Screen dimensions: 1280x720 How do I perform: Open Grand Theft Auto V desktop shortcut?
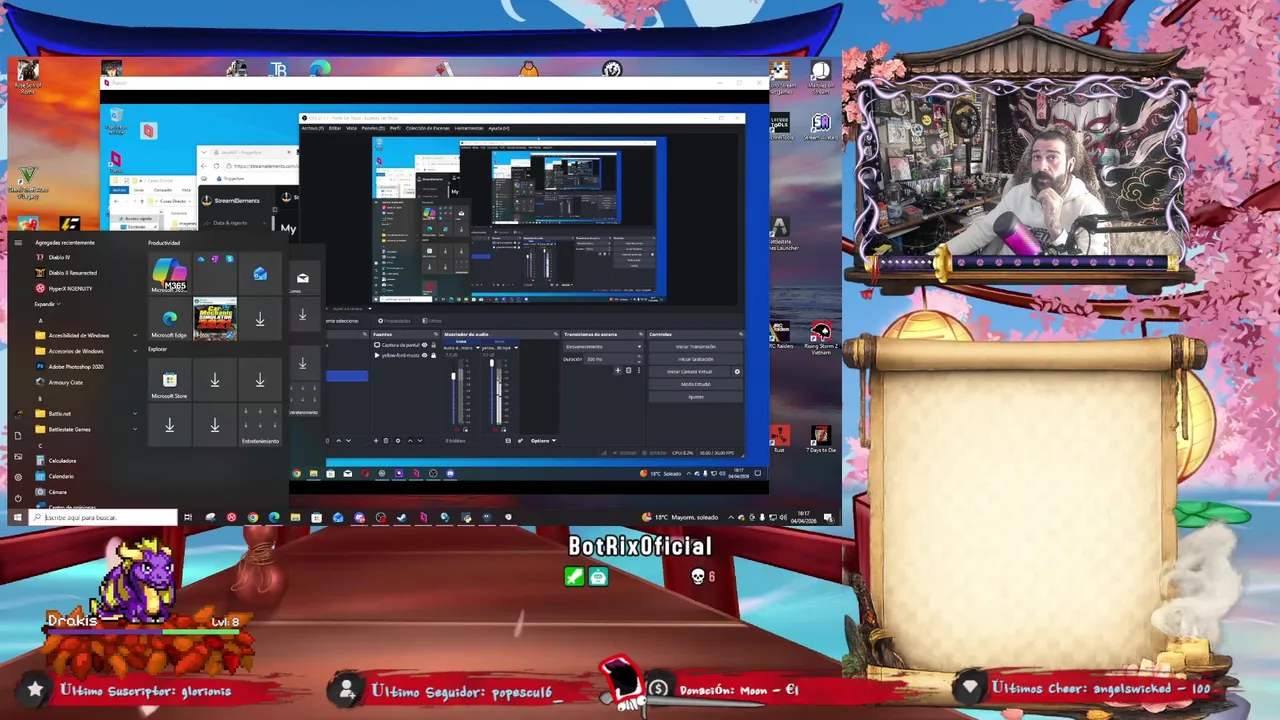tap(27, 180)
